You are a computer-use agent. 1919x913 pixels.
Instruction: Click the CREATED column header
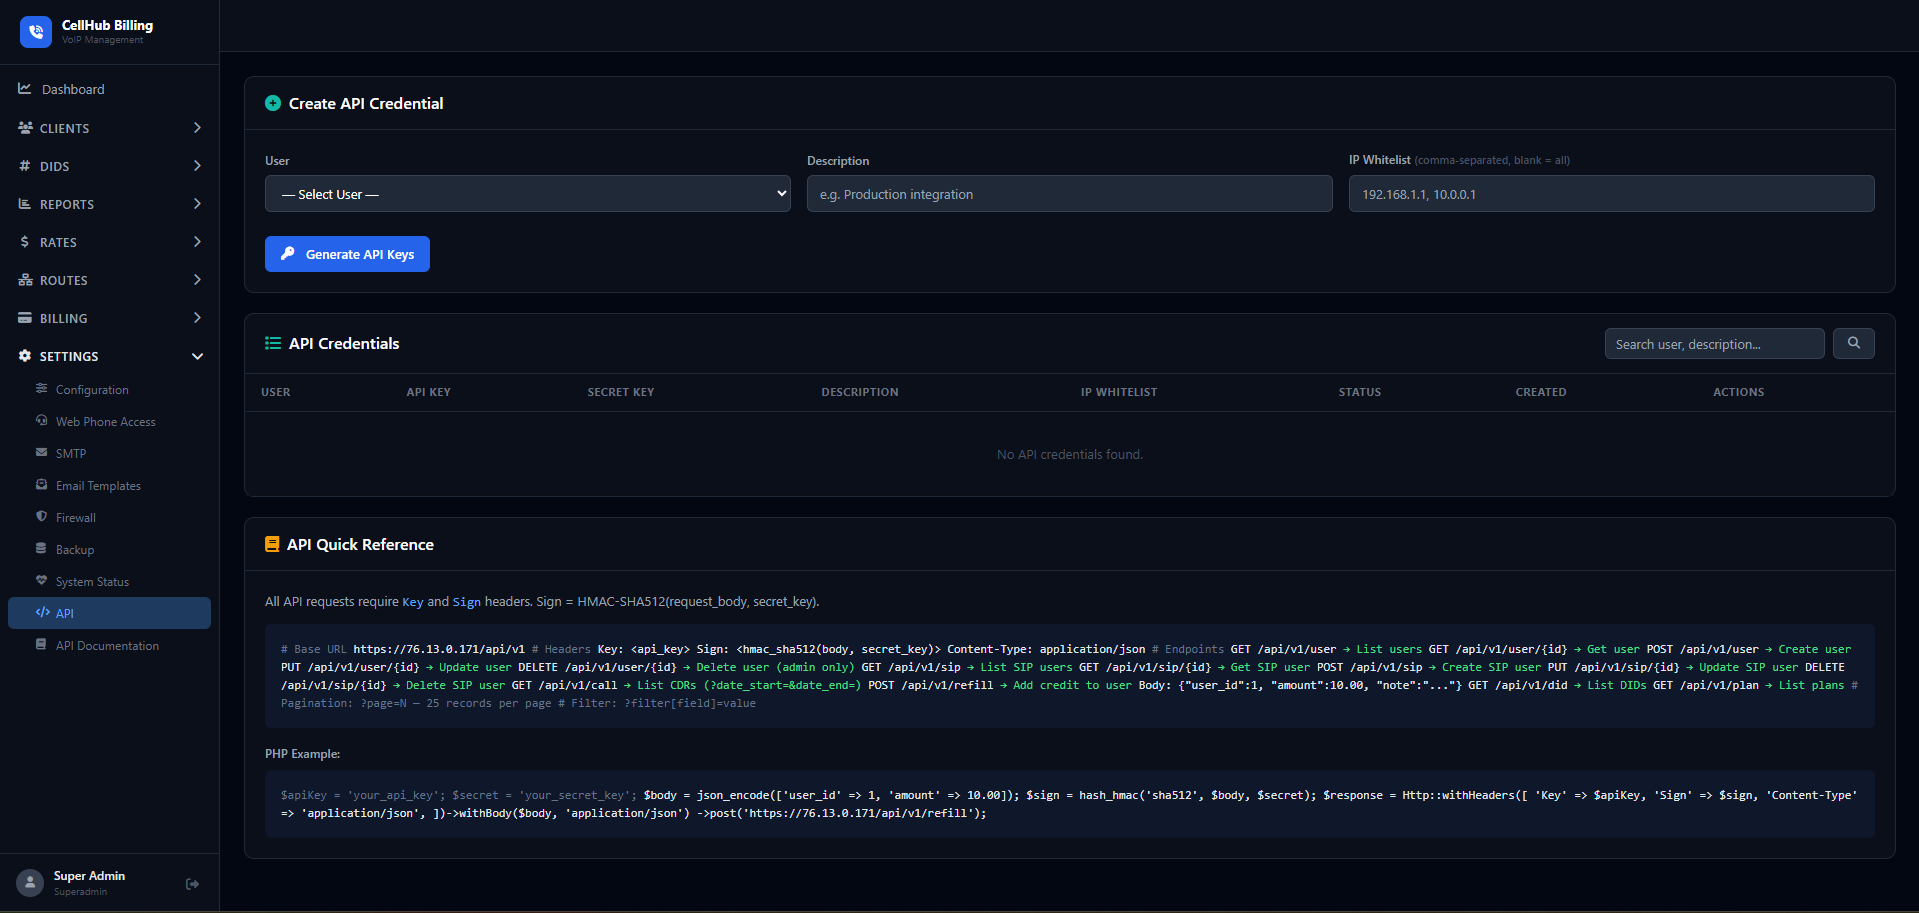pos(1541,392)
